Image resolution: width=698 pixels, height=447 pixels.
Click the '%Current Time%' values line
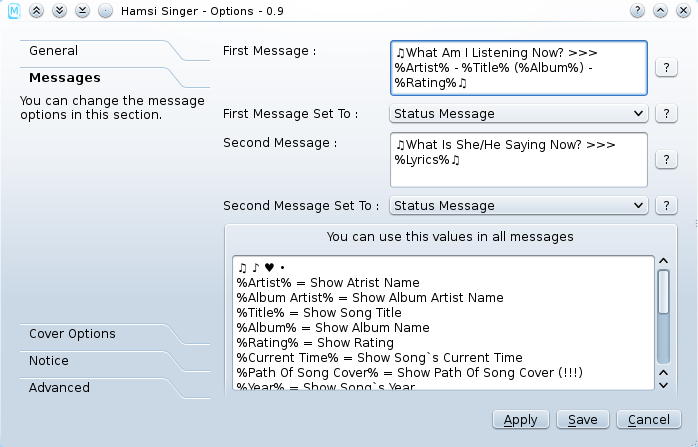coord(379,358)
